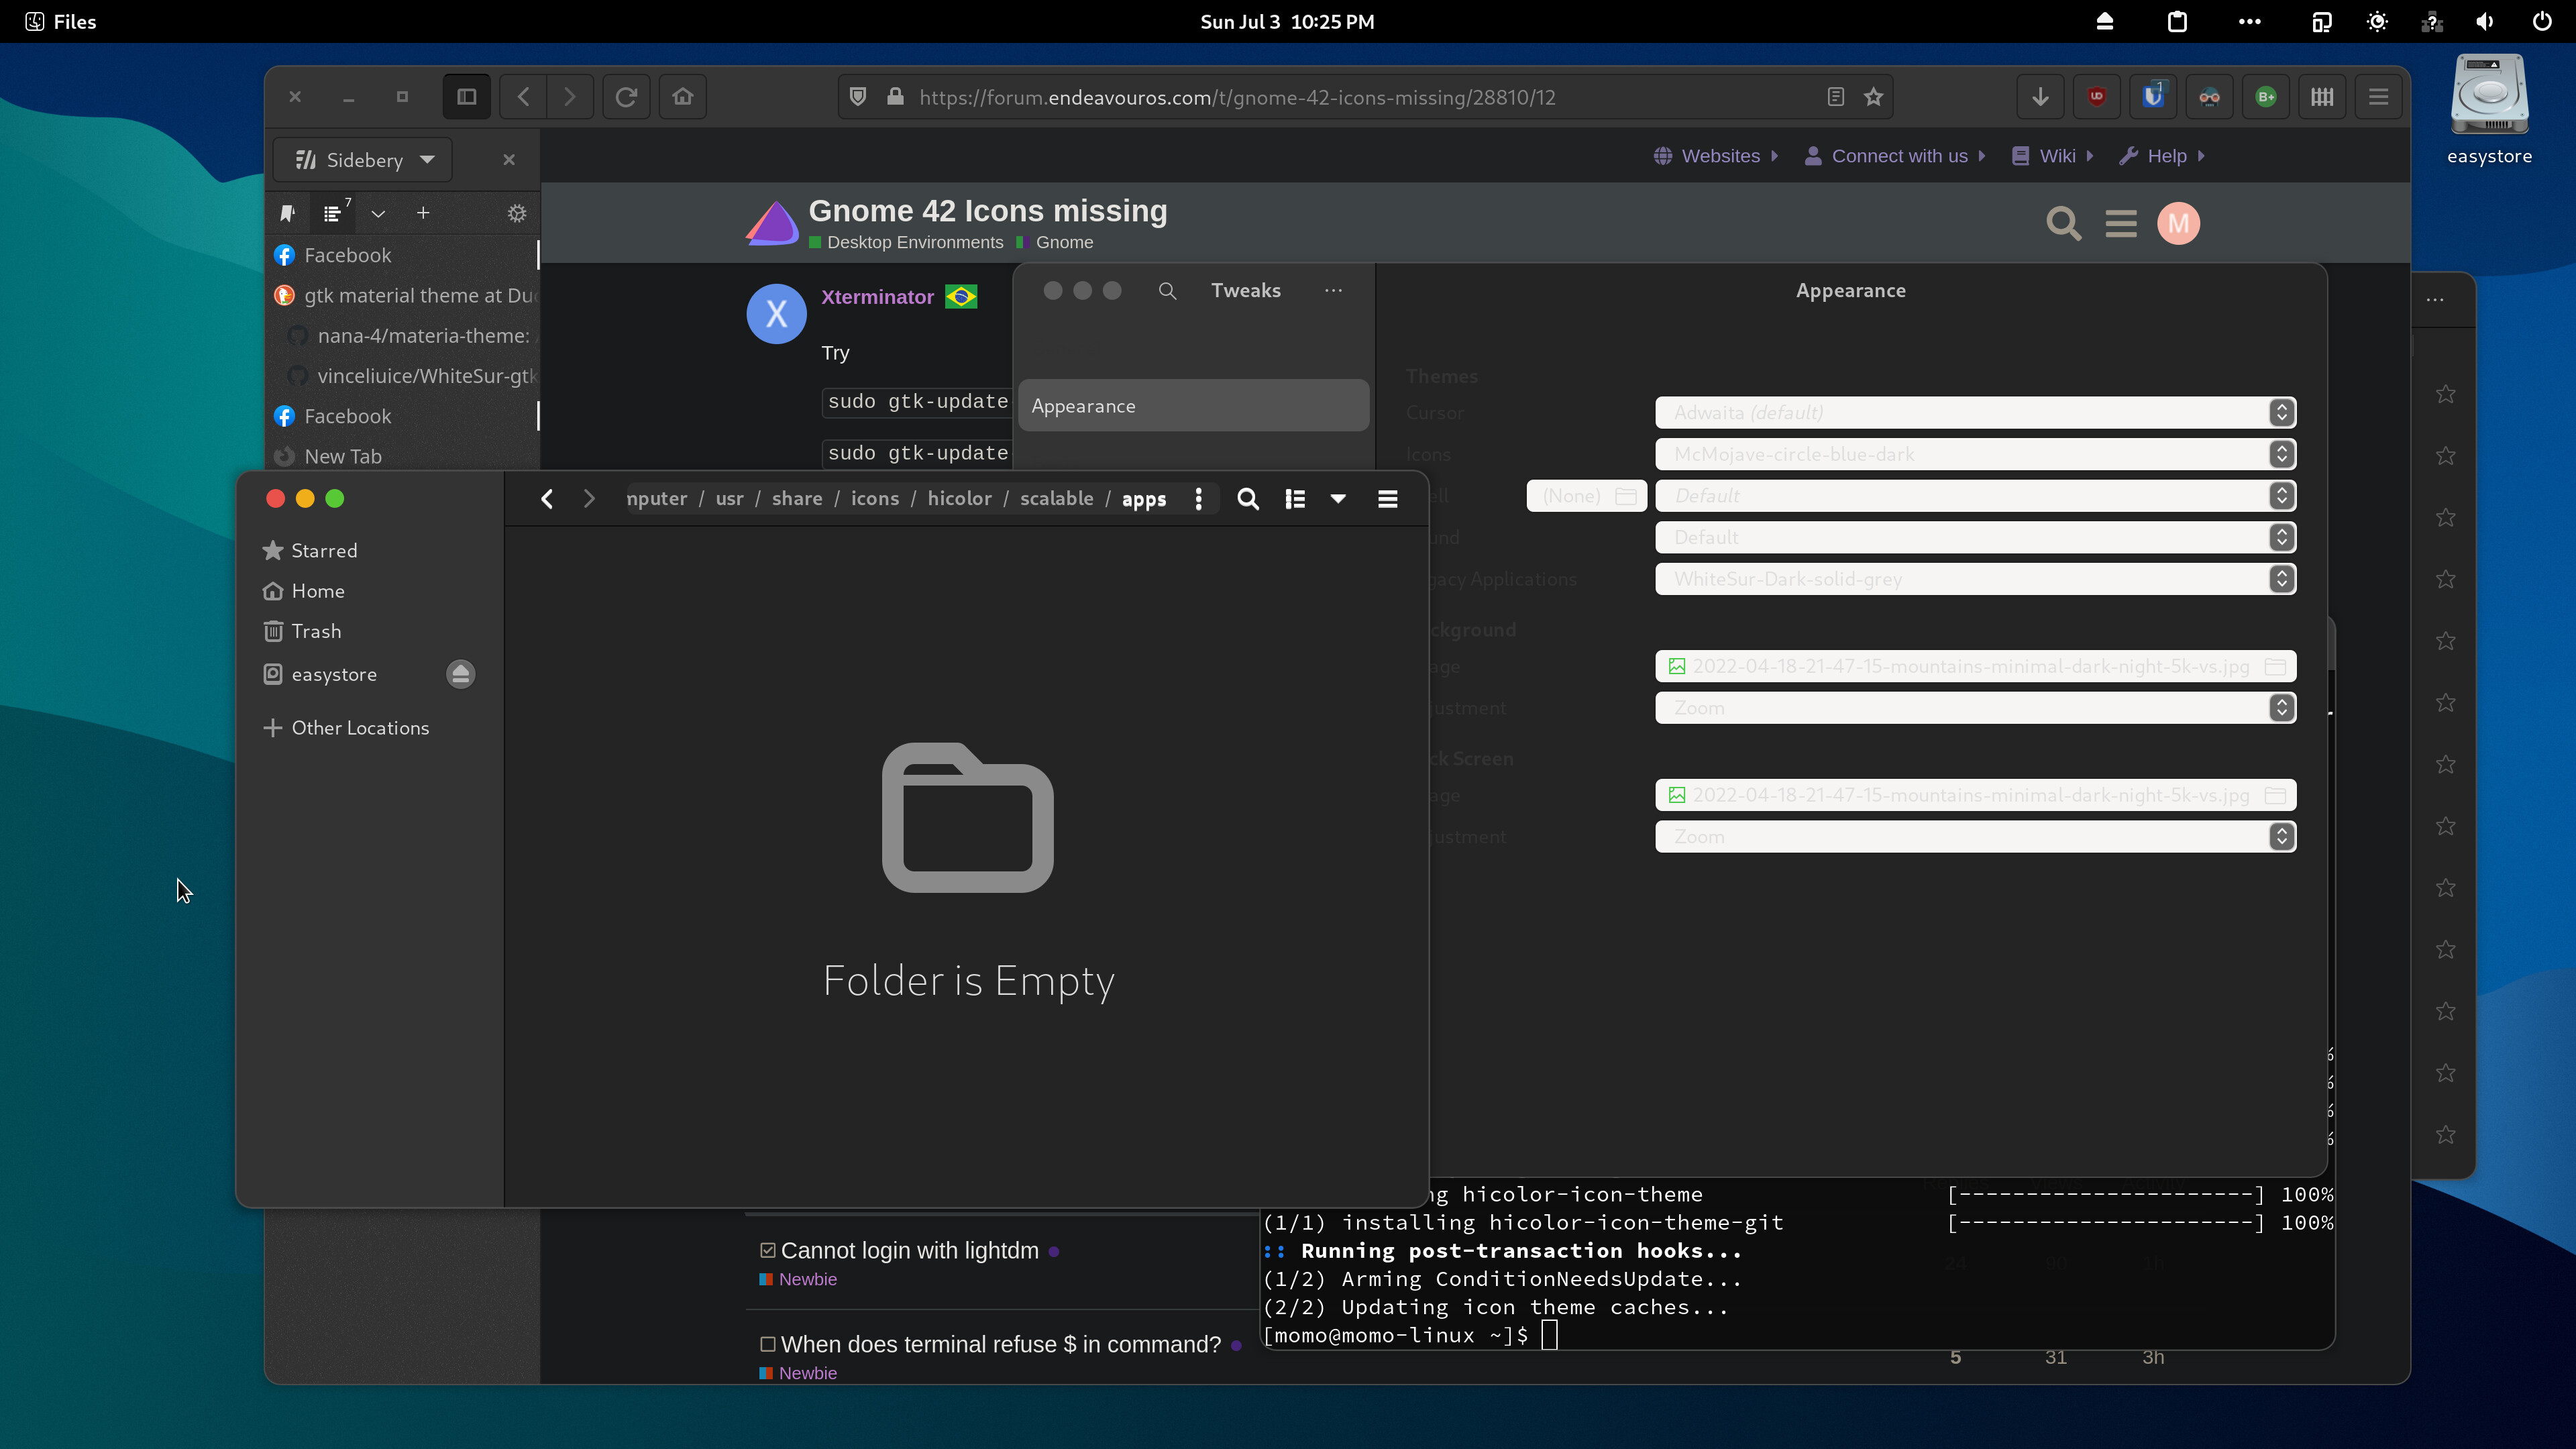This screenshot has height=1449, width=2576.
Task: Open search in the Files window
Action: pos(1247,499)
